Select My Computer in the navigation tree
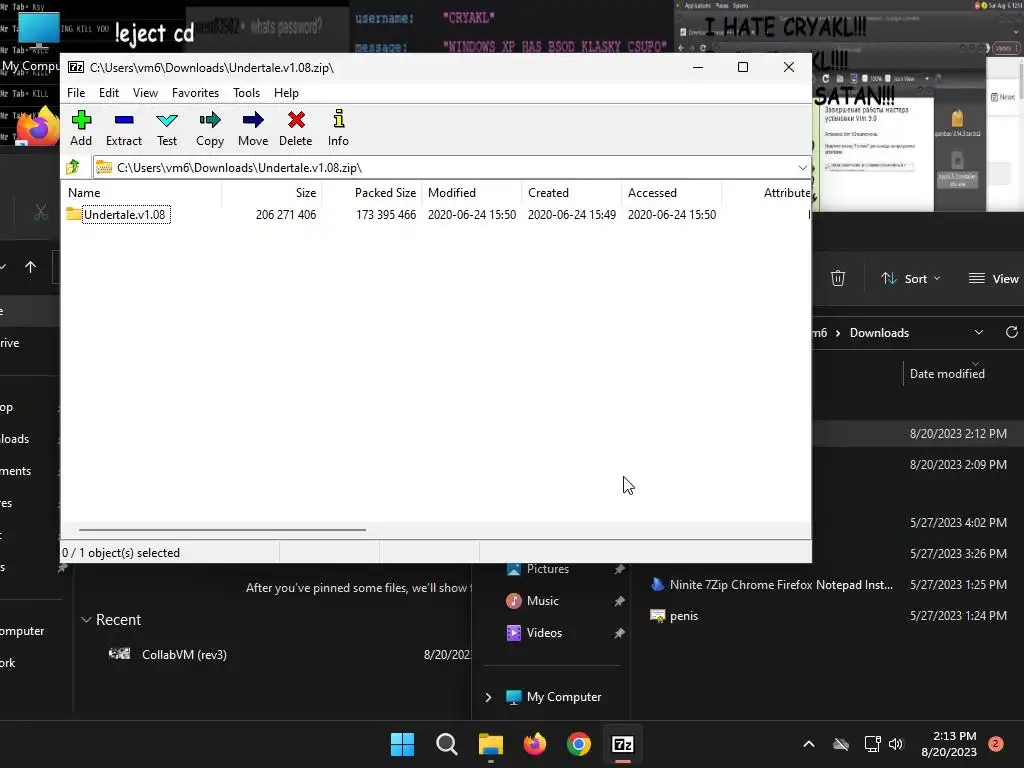Screen dimensions: 1024x768 [x=564, y=697]
